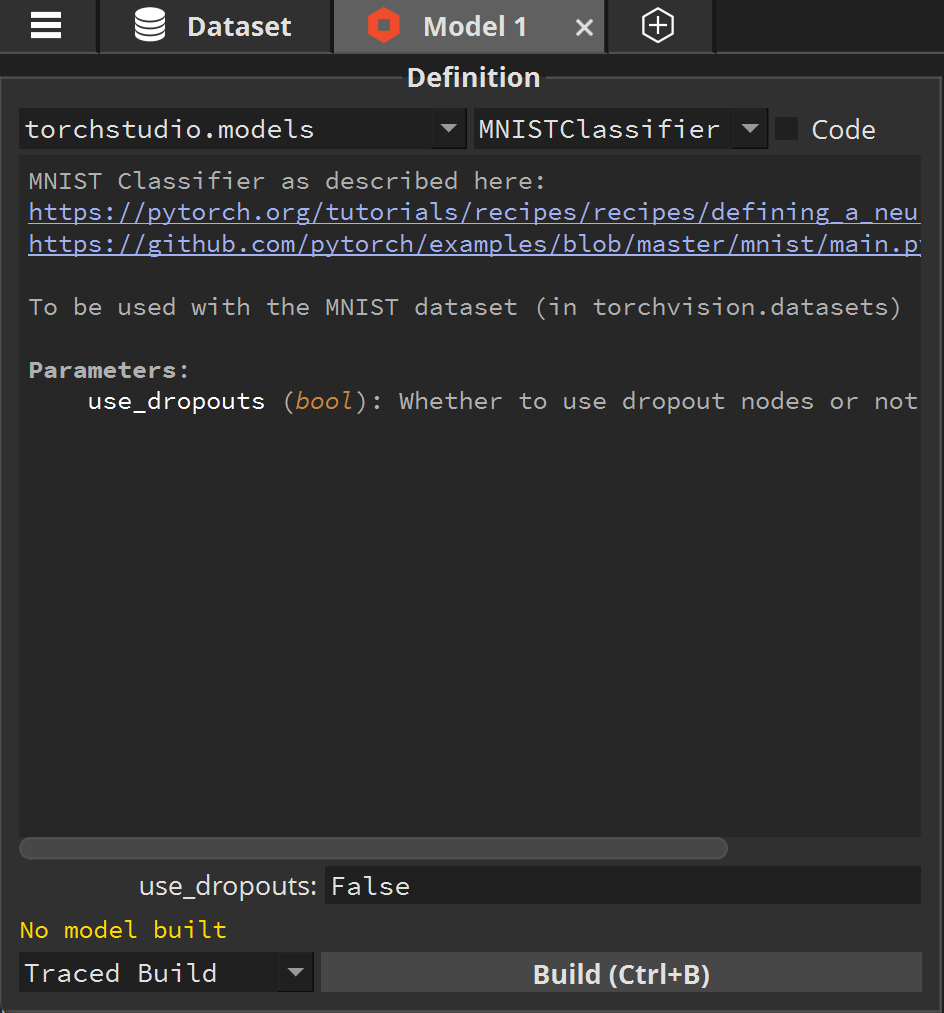Image resolution: width=944 pixels, height=1013 pixels.
Task: Open the MNISTClassifier model dropdown
Action: (621, 129)
